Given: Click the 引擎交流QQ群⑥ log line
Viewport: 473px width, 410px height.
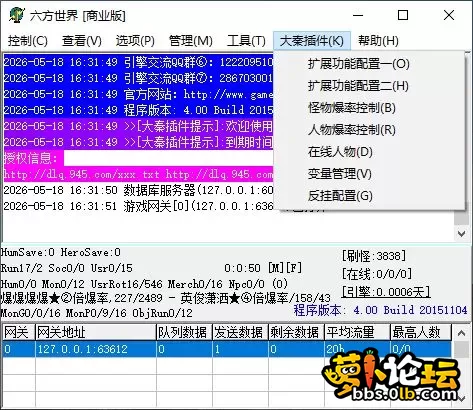Looking at the screenshot, I should coord(138,62).
